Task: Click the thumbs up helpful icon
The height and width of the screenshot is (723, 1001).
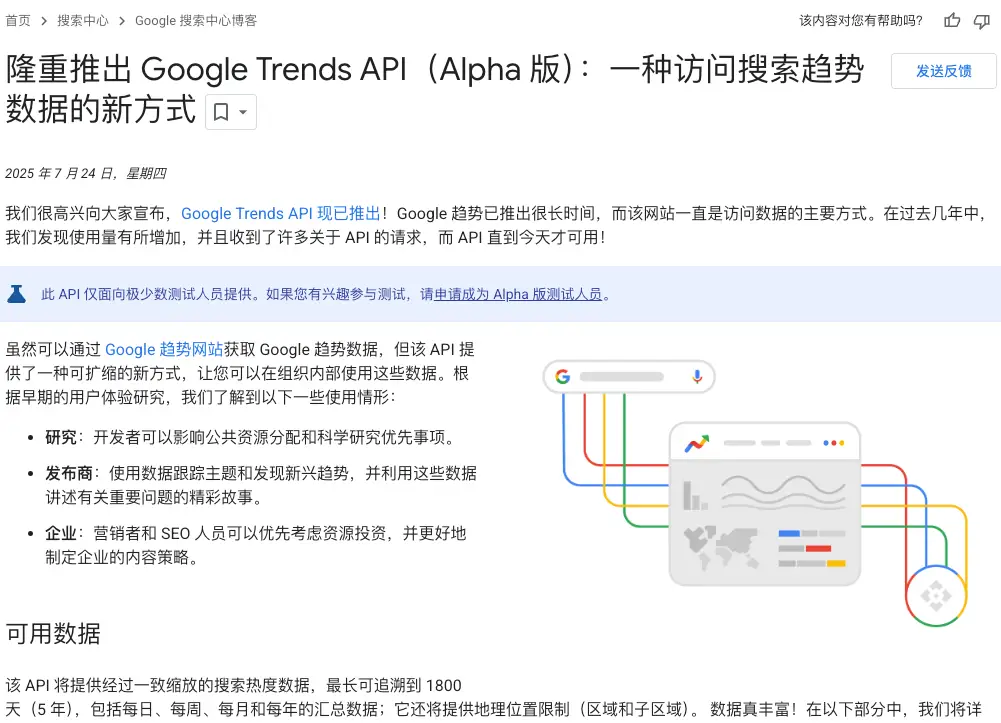Action: [952, 20]
